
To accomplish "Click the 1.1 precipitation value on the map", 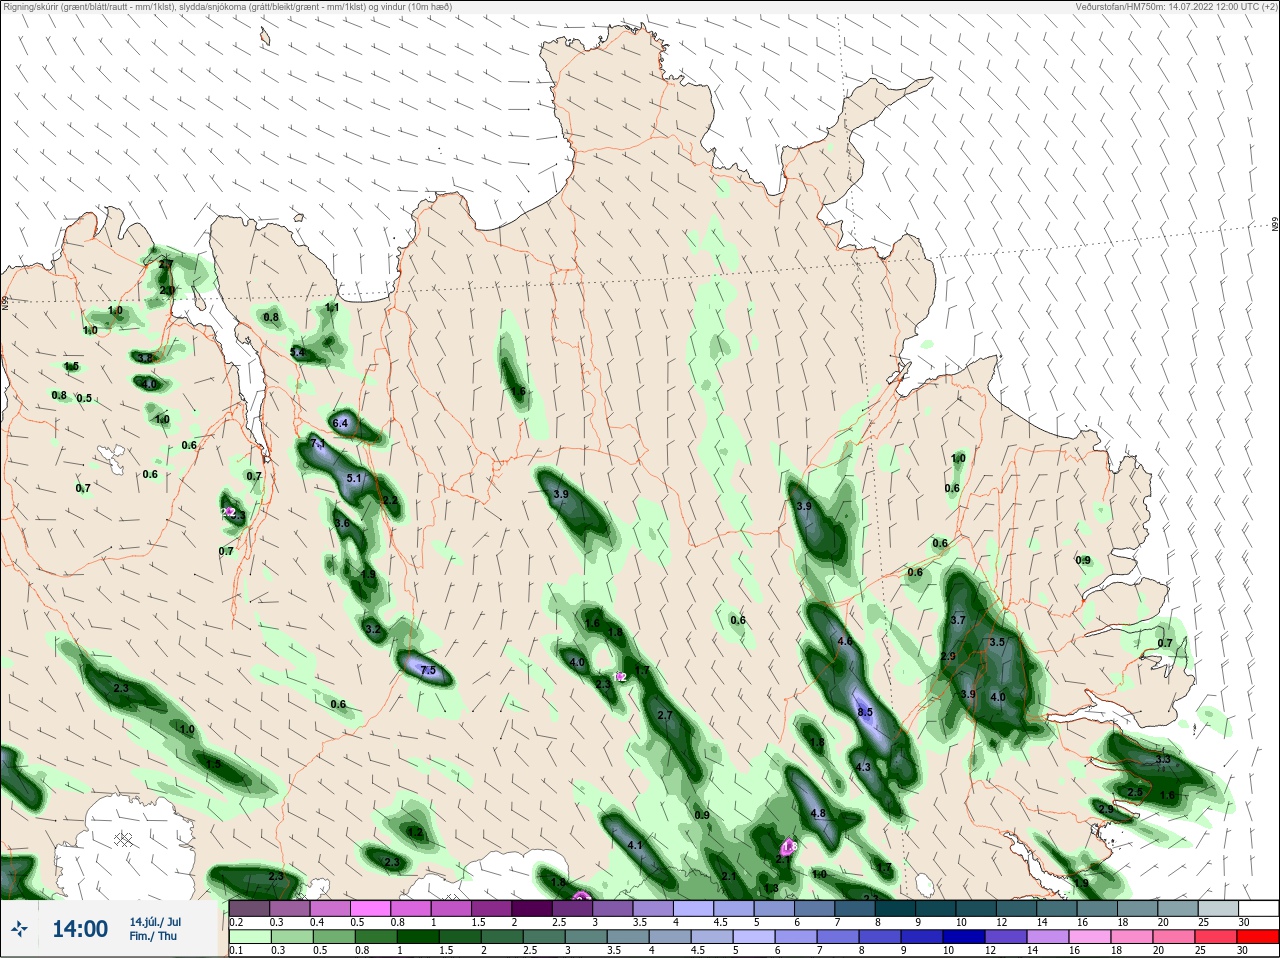I will [332, 307].
